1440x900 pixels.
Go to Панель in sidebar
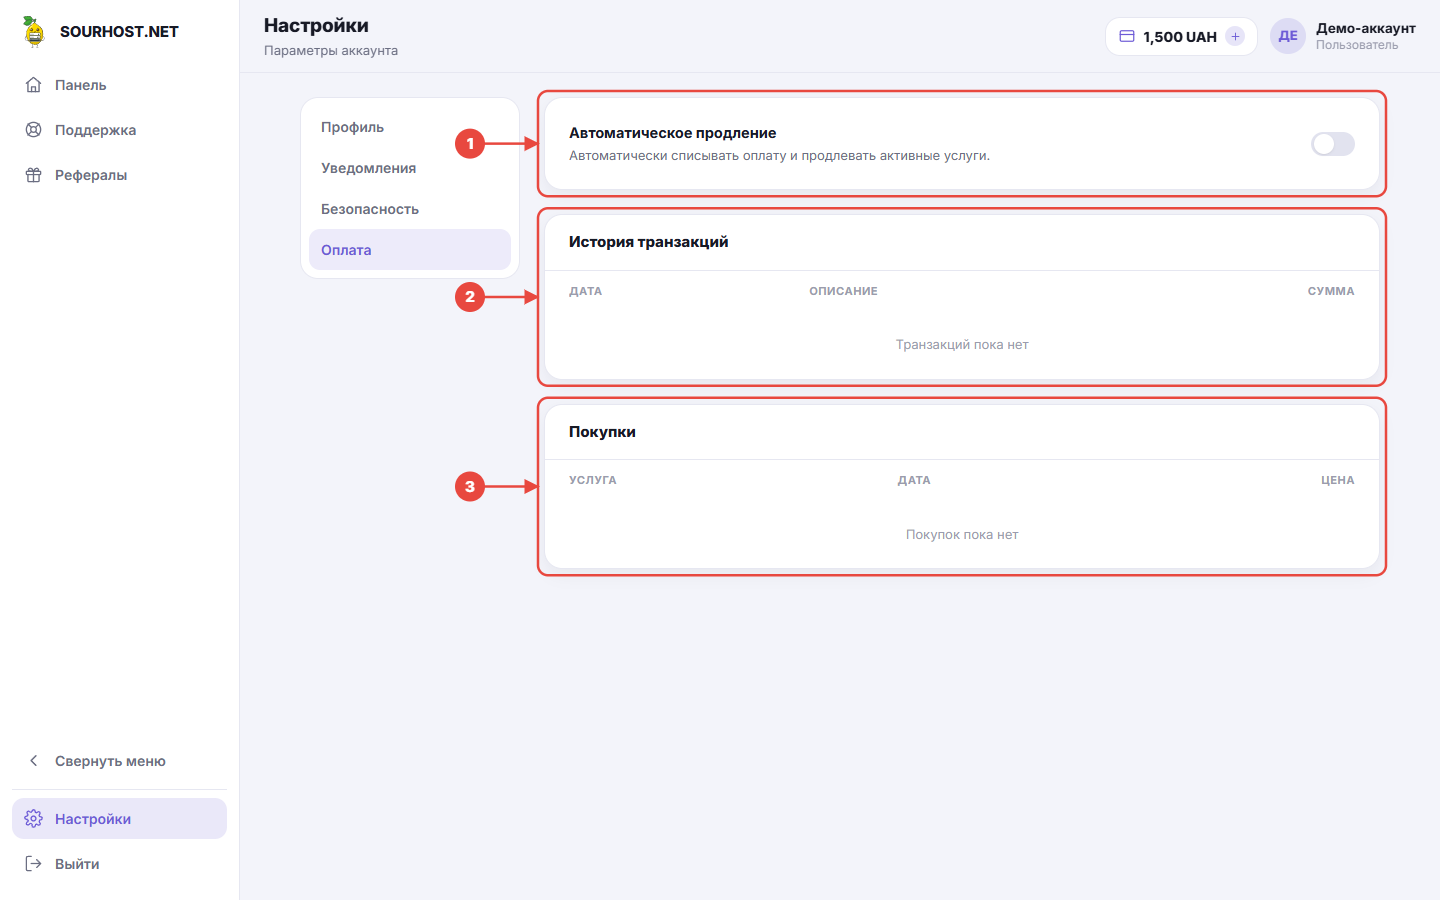coord(119,85)
